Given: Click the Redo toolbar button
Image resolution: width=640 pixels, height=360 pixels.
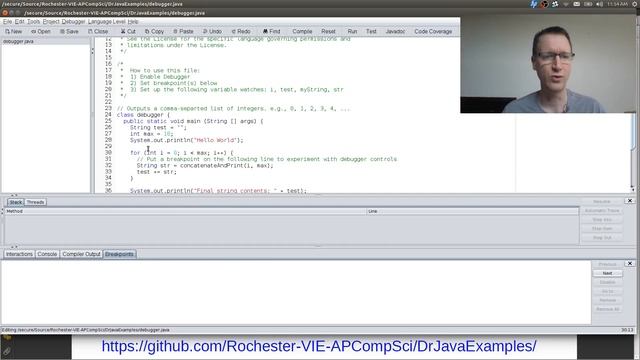Looking at the screenshot, I should click(x=241, y=31).
